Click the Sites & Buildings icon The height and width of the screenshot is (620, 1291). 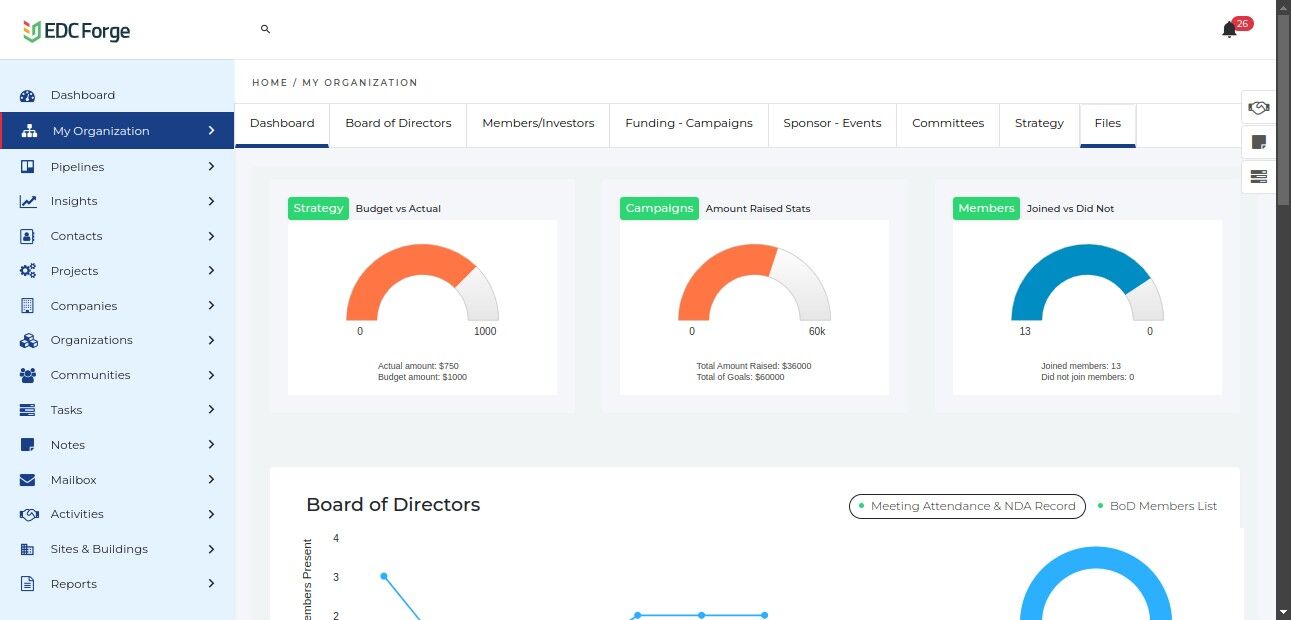(x=29, y=549)
